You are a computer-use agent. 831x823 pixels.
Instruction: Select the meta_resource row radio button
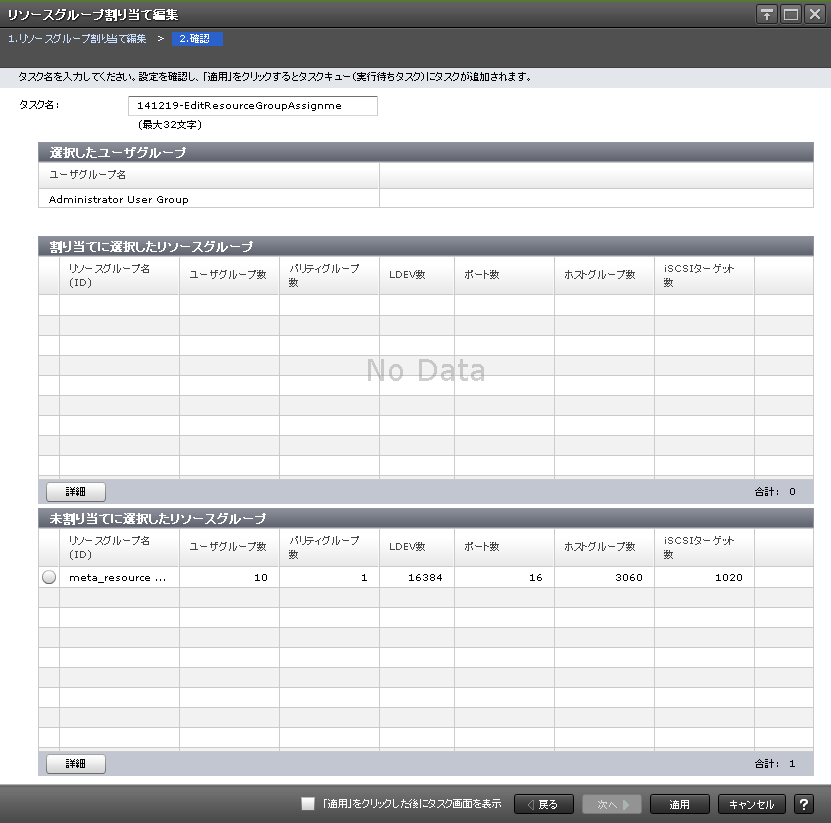49,577
